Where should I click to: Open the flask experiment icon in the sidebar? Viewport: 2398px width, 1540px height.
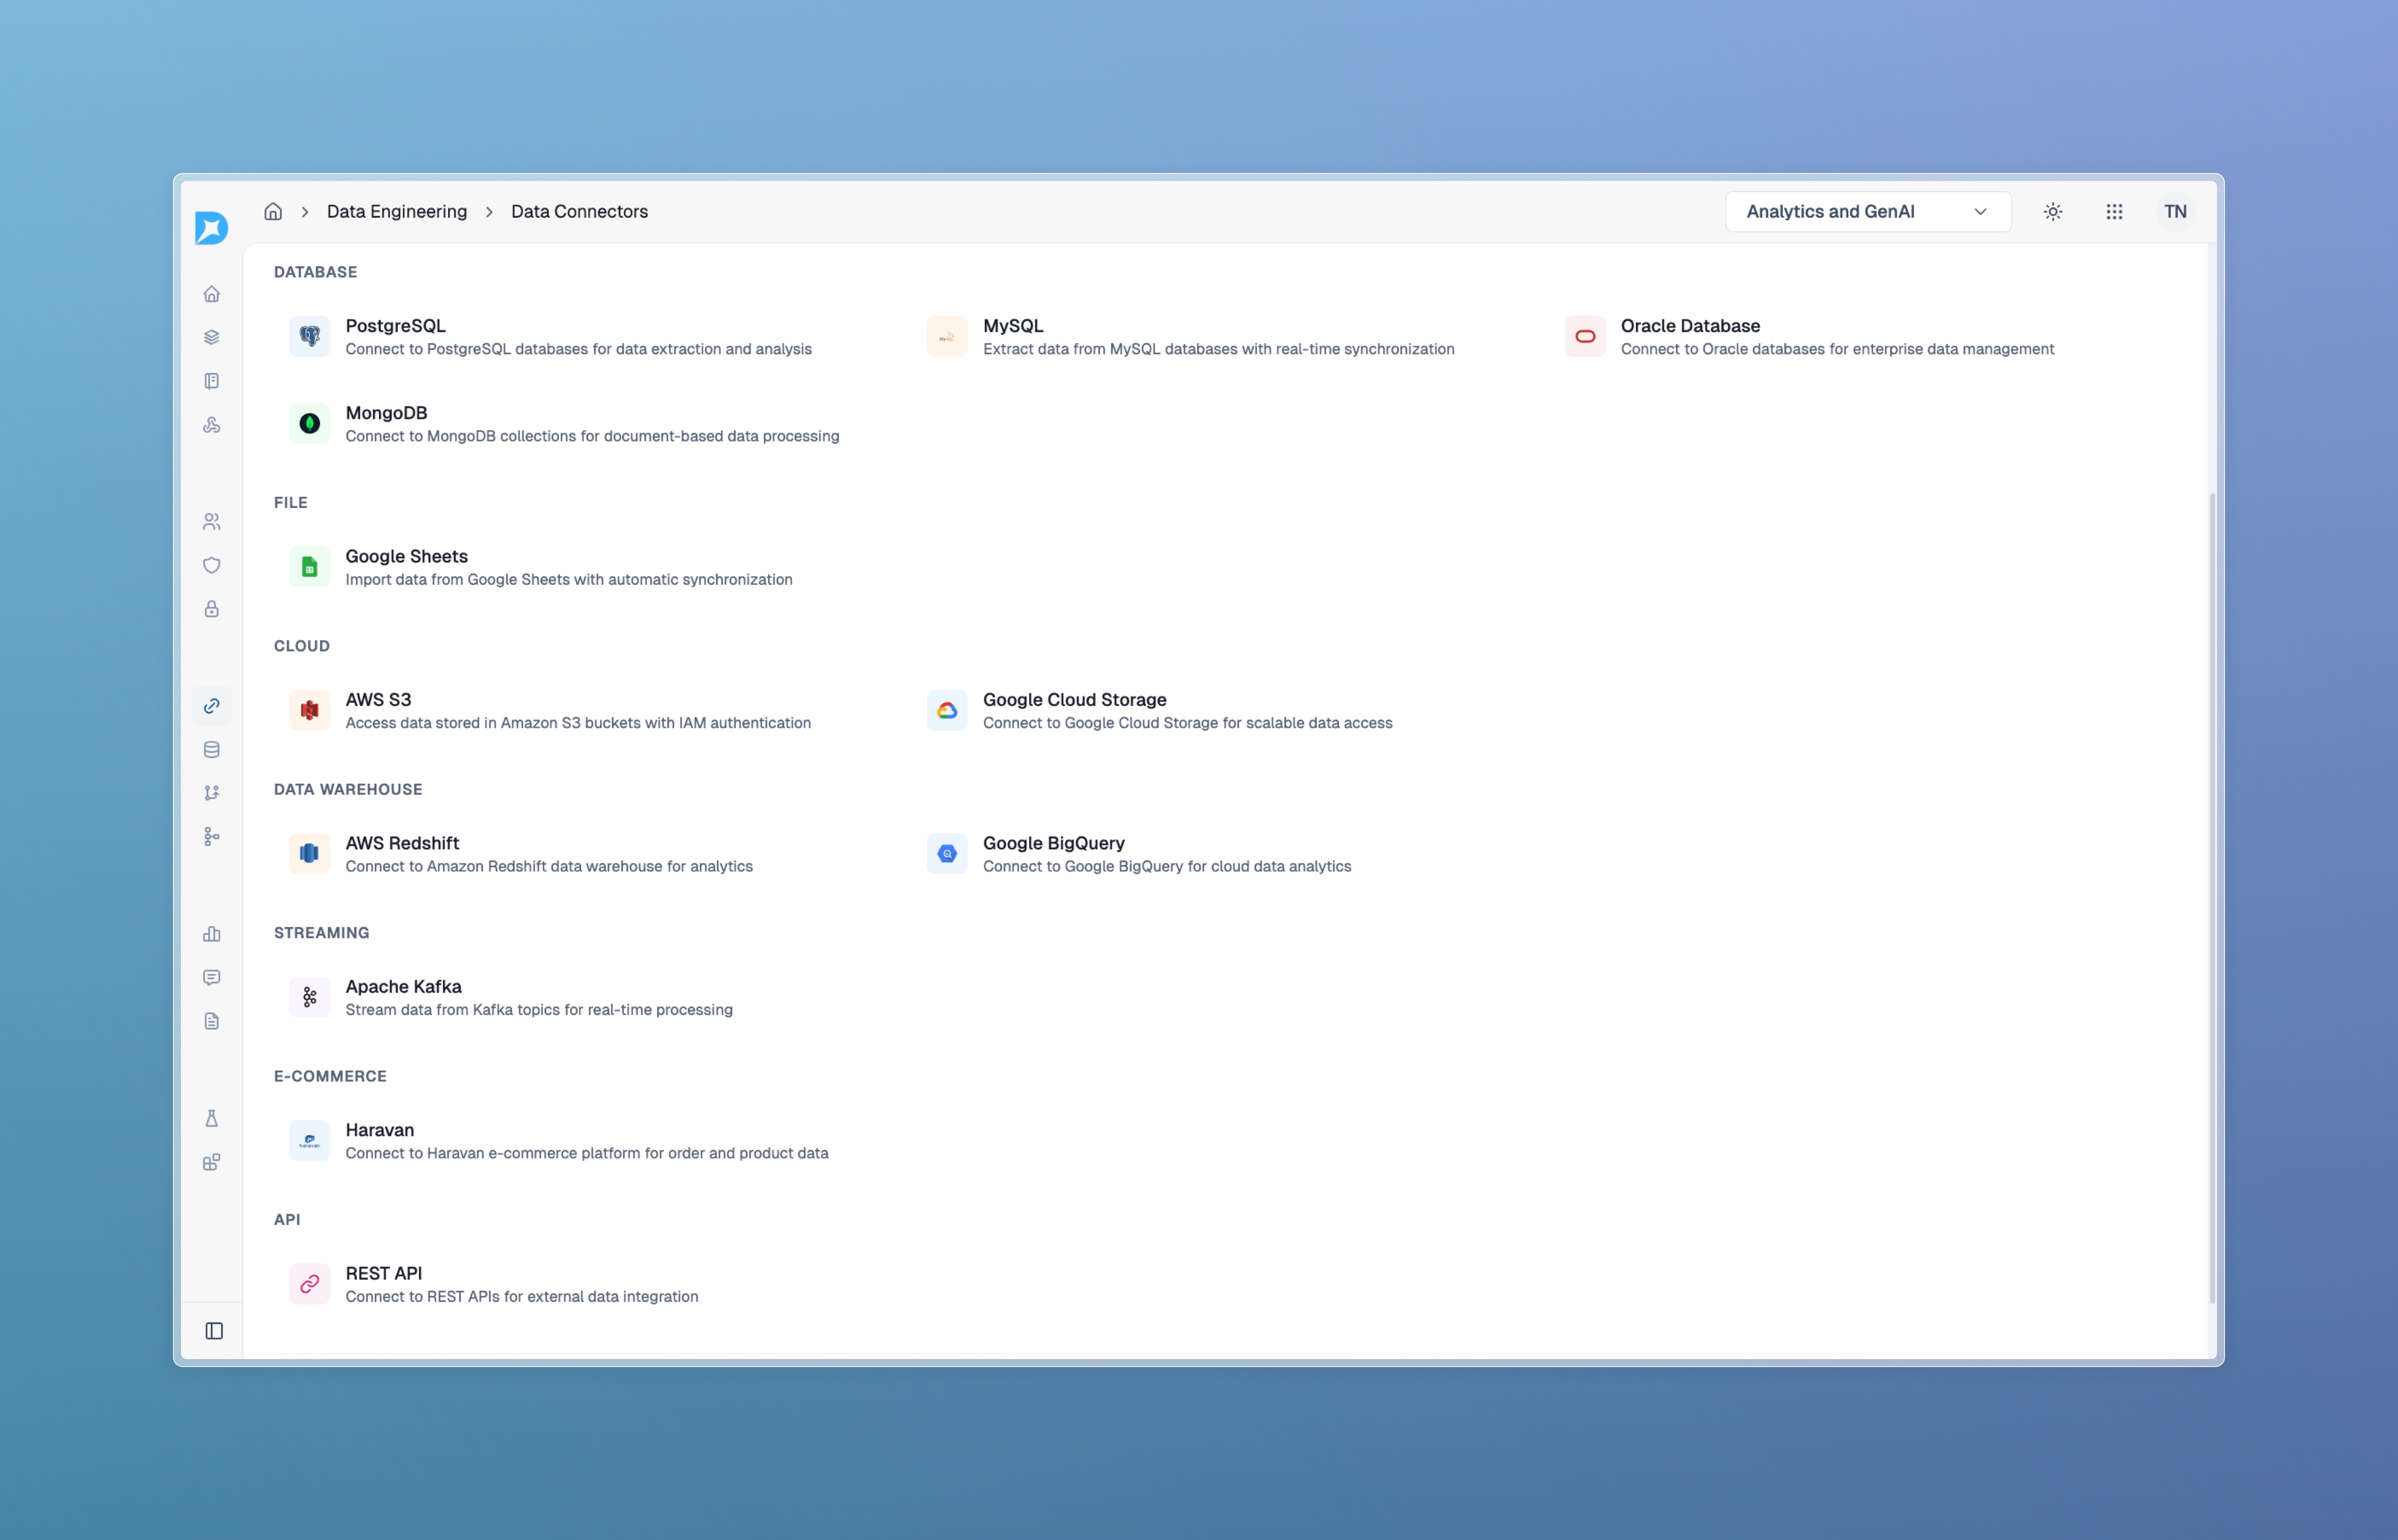(x=212, y=1119)
